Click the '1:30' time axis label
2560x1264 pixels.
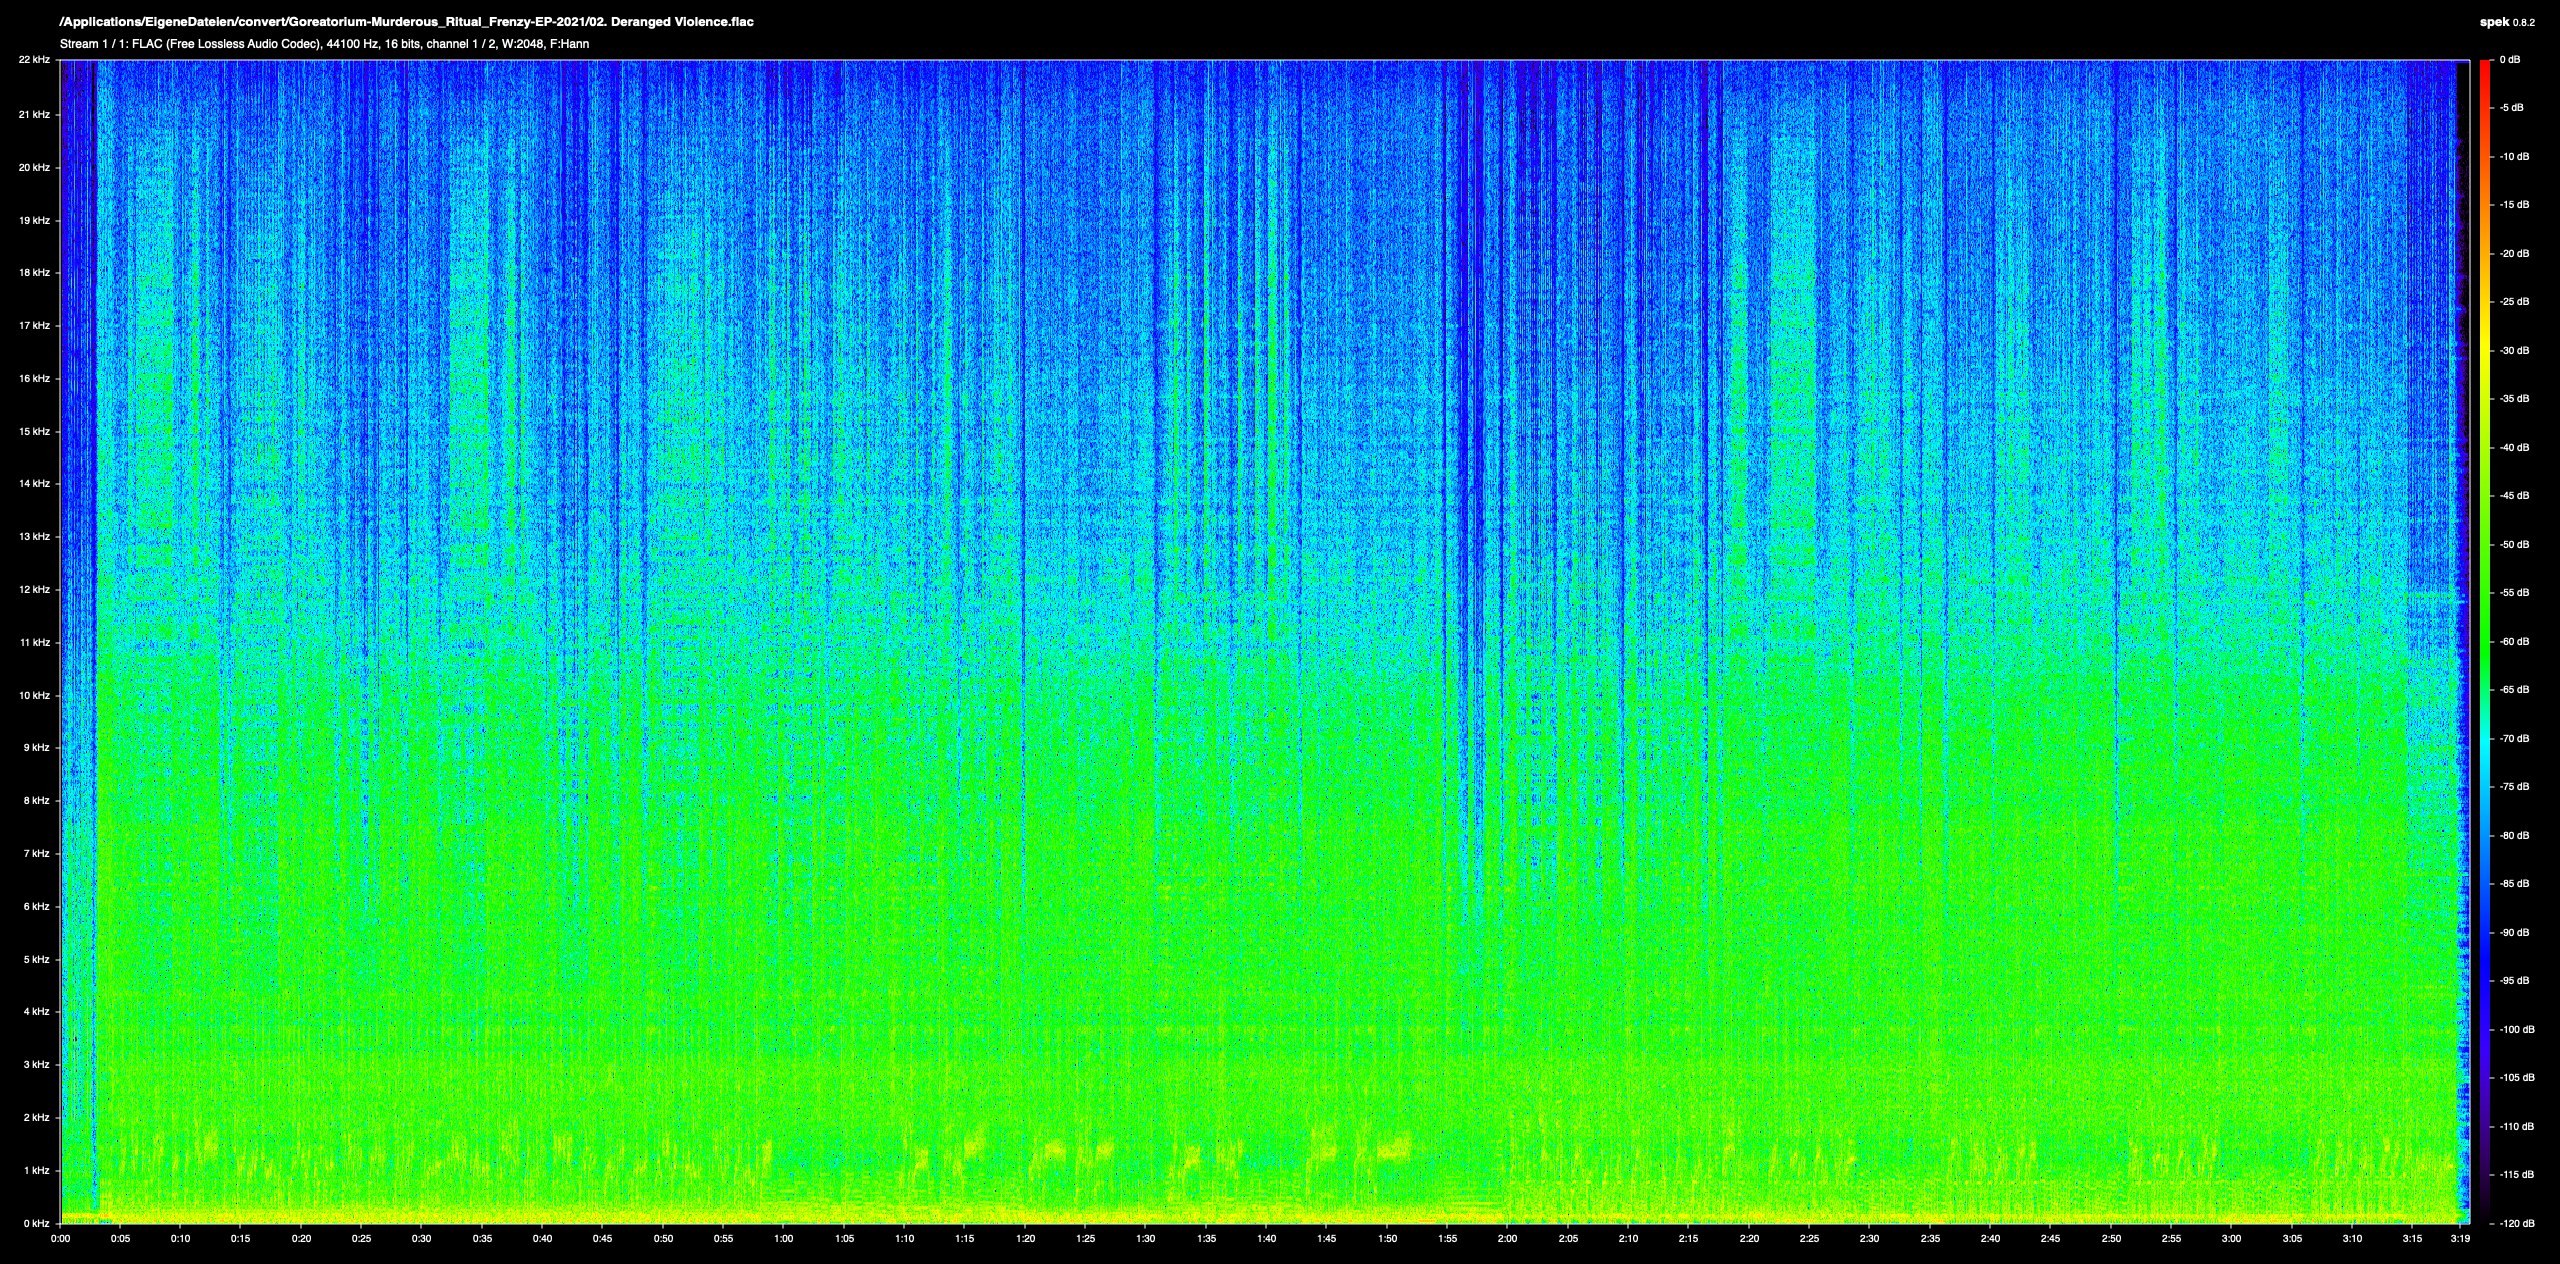[x=1146, y=1239]
